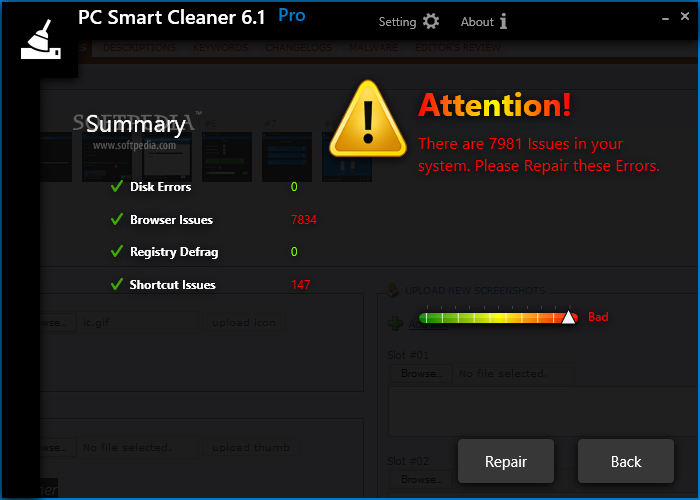Click upload icon button in background page
Viewport: 700px width, 500px height.
(244, 322)
